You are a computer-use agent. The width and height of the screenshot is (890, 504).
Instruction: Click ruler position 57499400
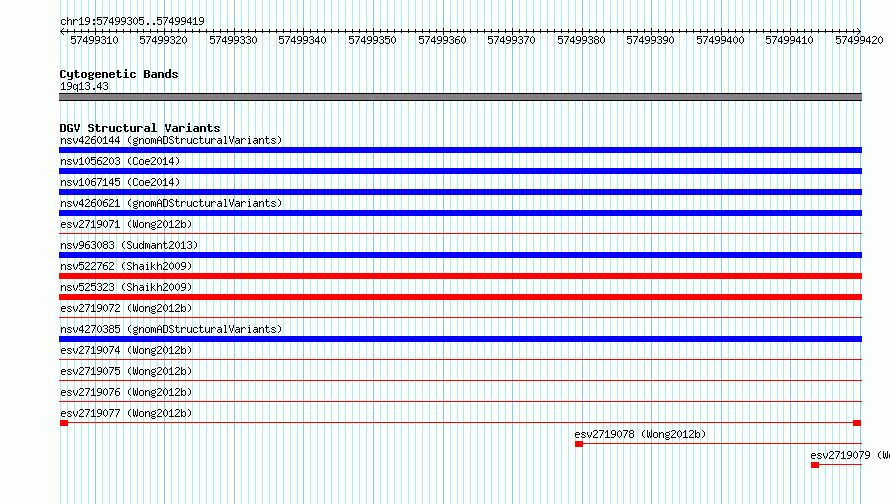coord(720,40)
